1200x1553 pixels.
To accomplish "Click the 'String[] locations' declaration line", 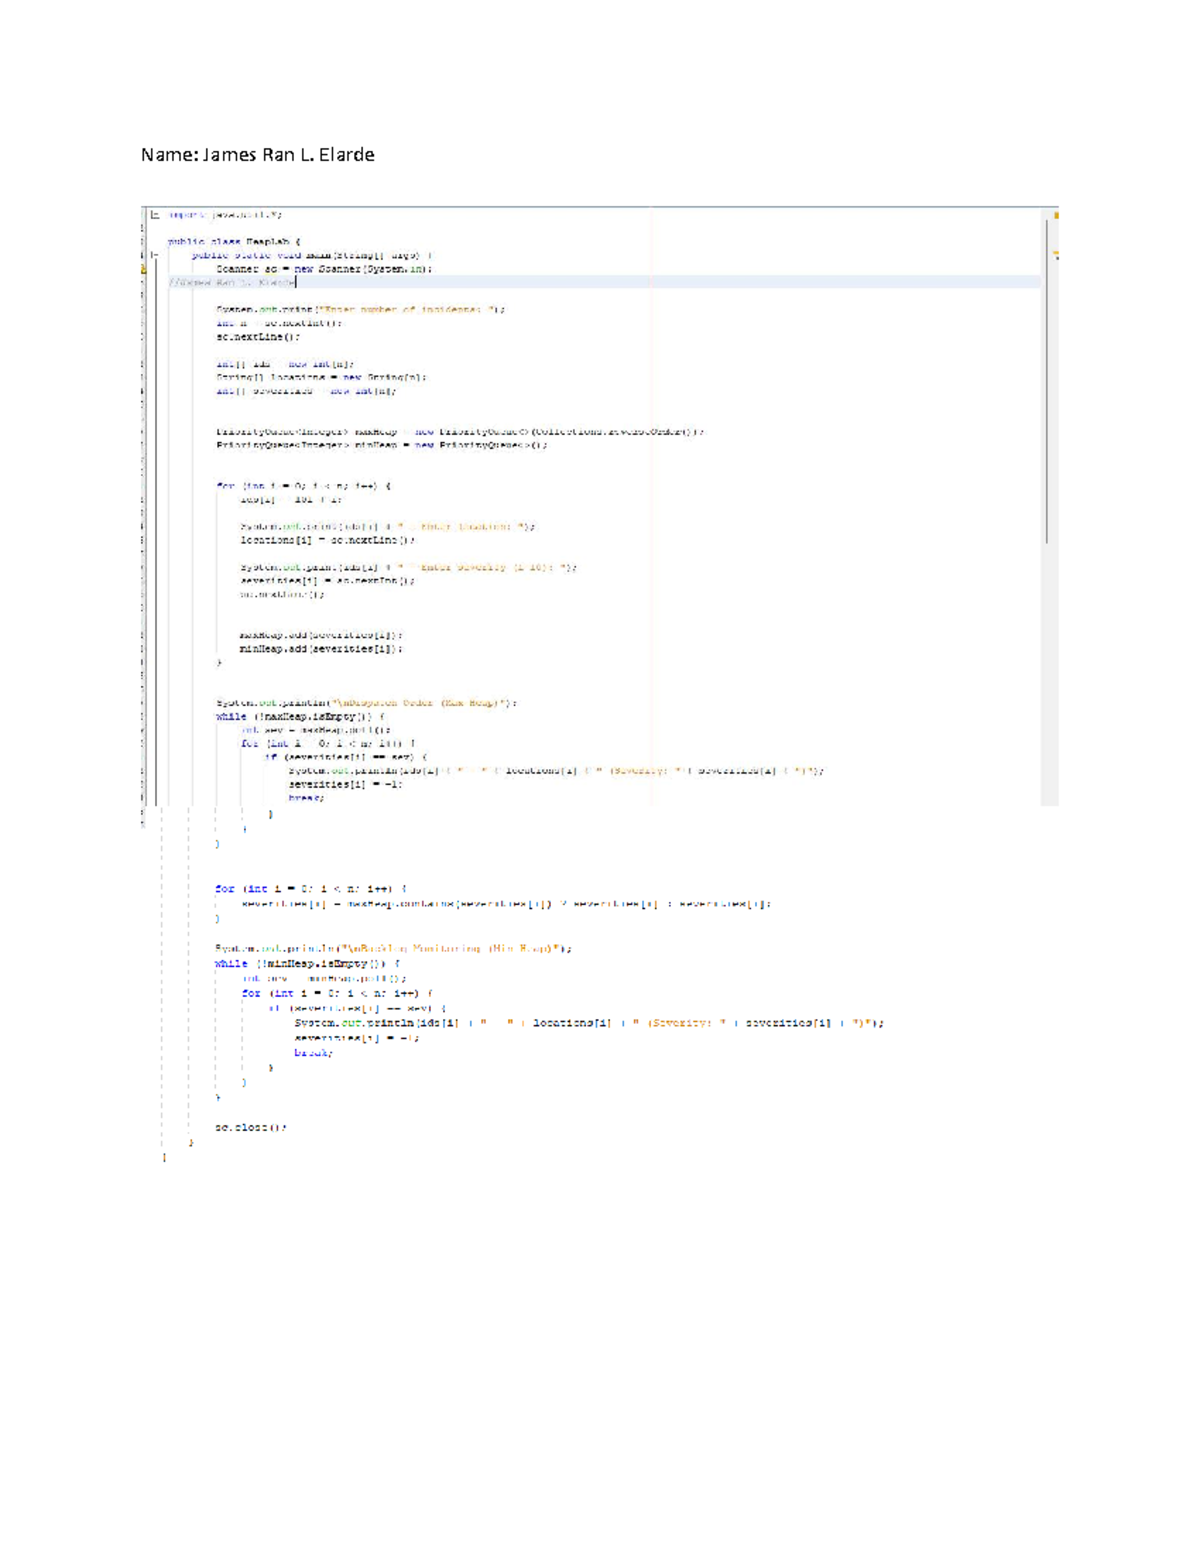I will click(321, 378).
